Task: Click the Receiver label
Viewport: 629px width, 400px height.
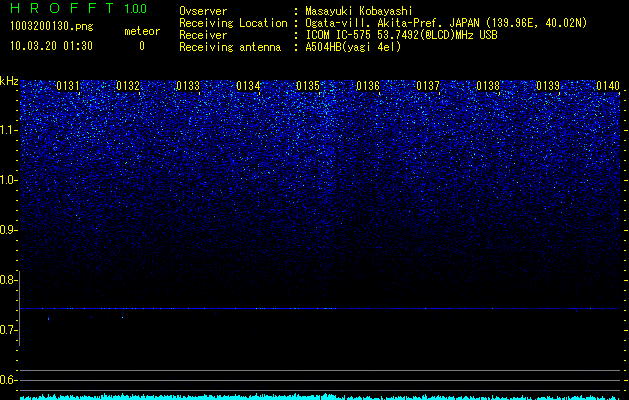Action: click(203, 35)
